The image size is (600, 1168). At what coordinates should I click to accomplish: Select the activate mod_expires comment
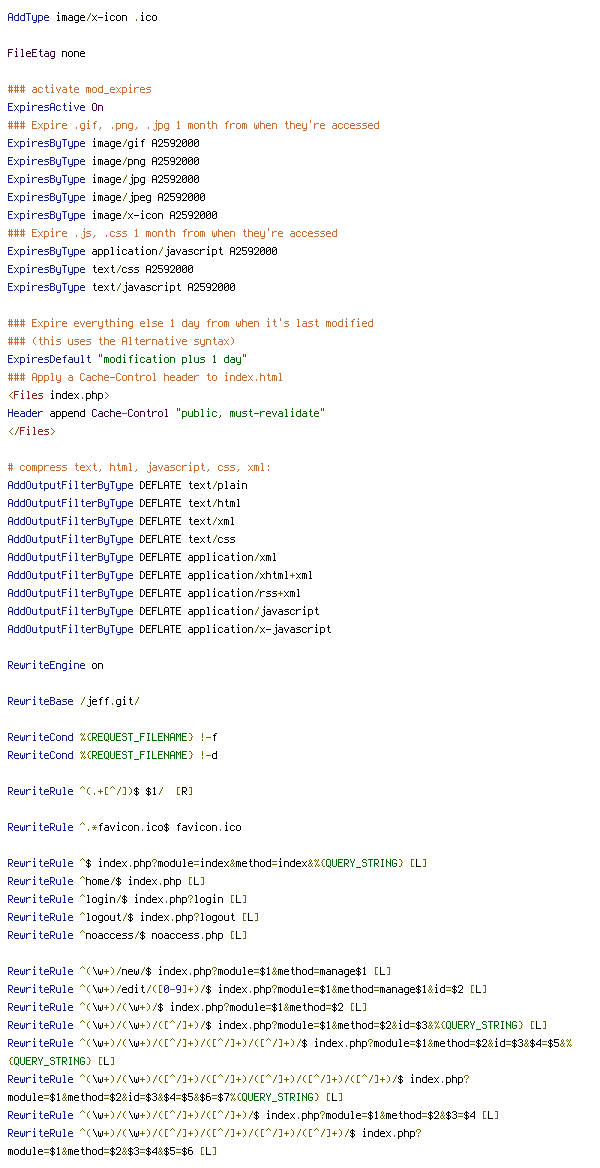tap(79, 89)
